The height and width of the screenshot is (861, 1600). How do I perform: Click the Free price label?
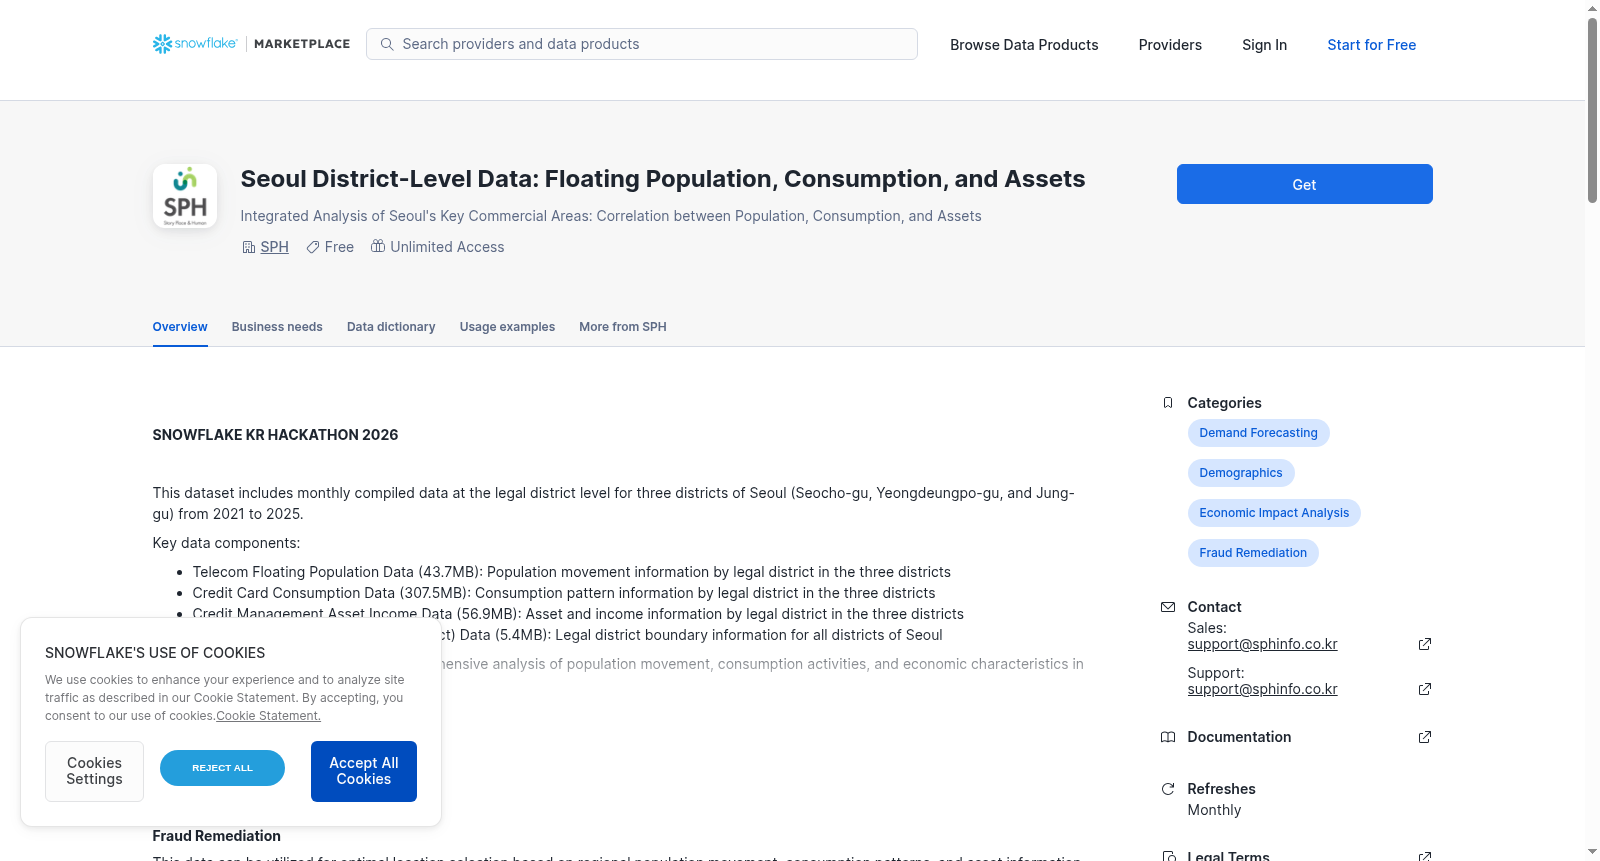pos(339,247)
